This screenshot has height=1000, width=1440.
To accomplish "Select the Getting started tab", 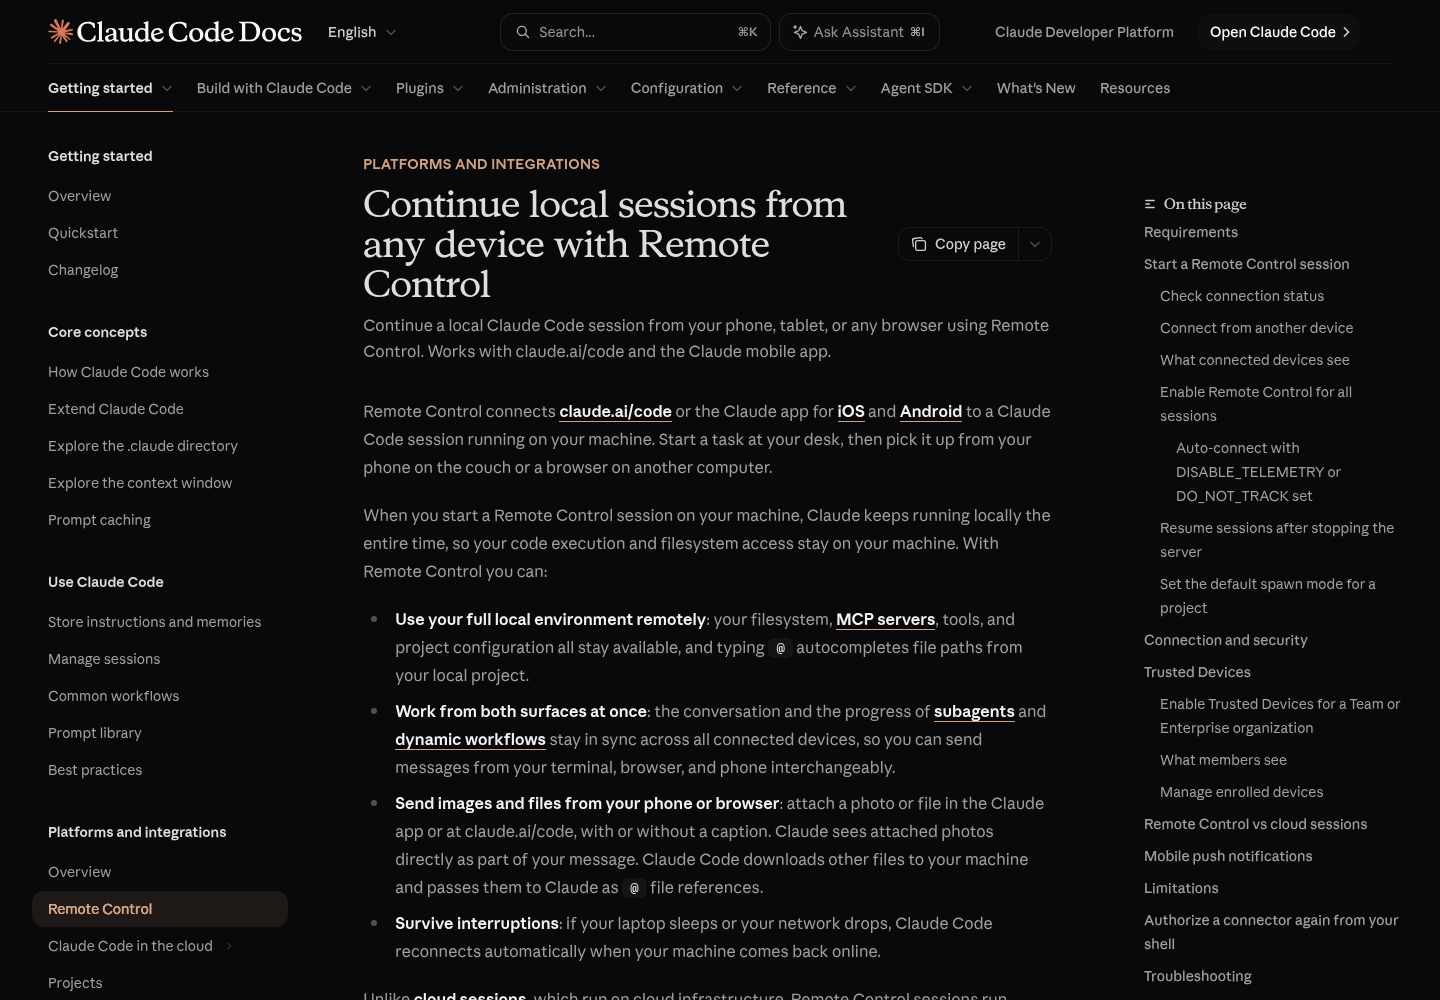I will point(110,88).
